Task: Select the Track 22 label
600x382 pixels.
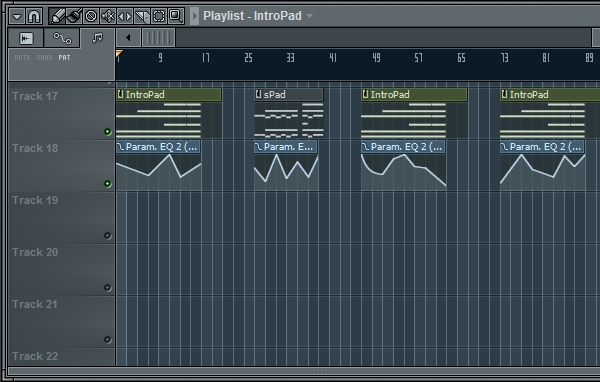Action: point(35,356)
